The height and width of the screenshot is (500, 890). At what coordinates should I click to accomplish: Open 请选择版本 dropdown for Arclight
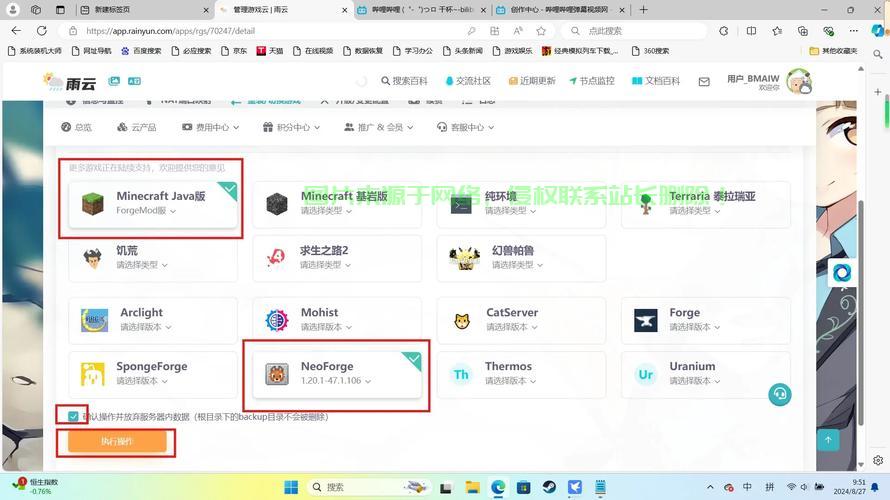(x=146, y=327)
